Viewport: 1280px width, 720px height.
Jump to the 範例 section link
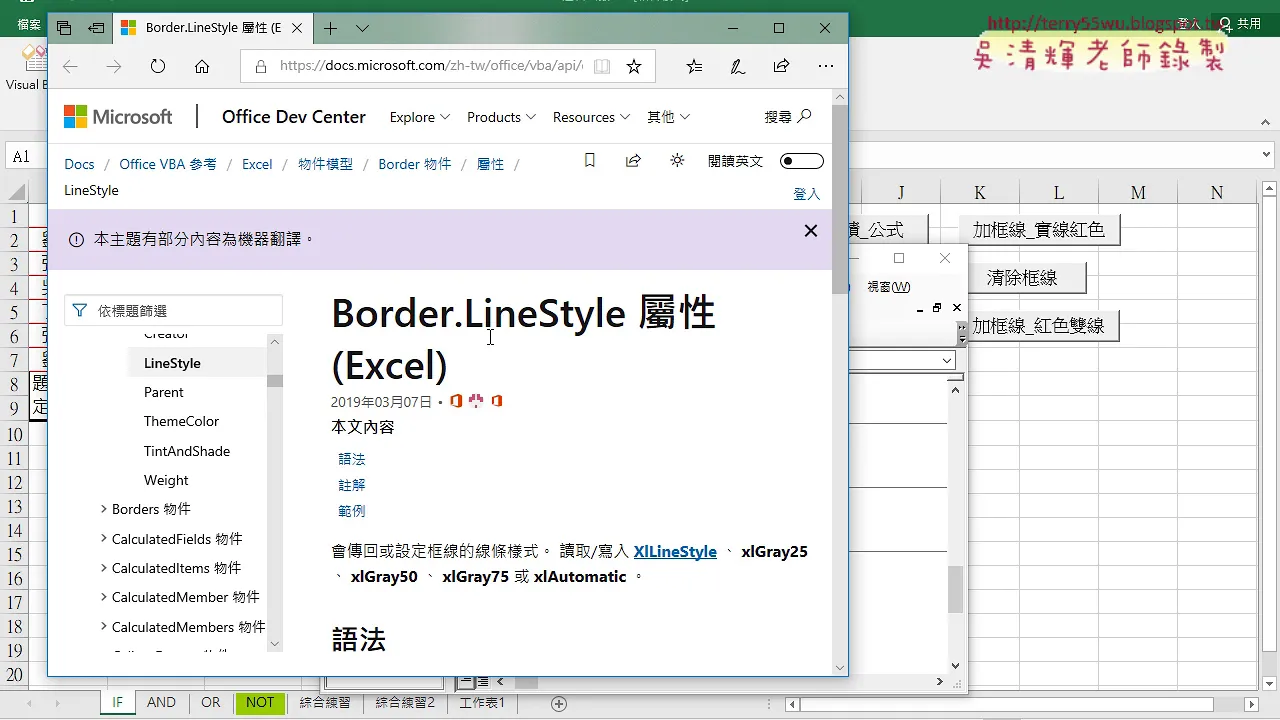coord(352,511)
